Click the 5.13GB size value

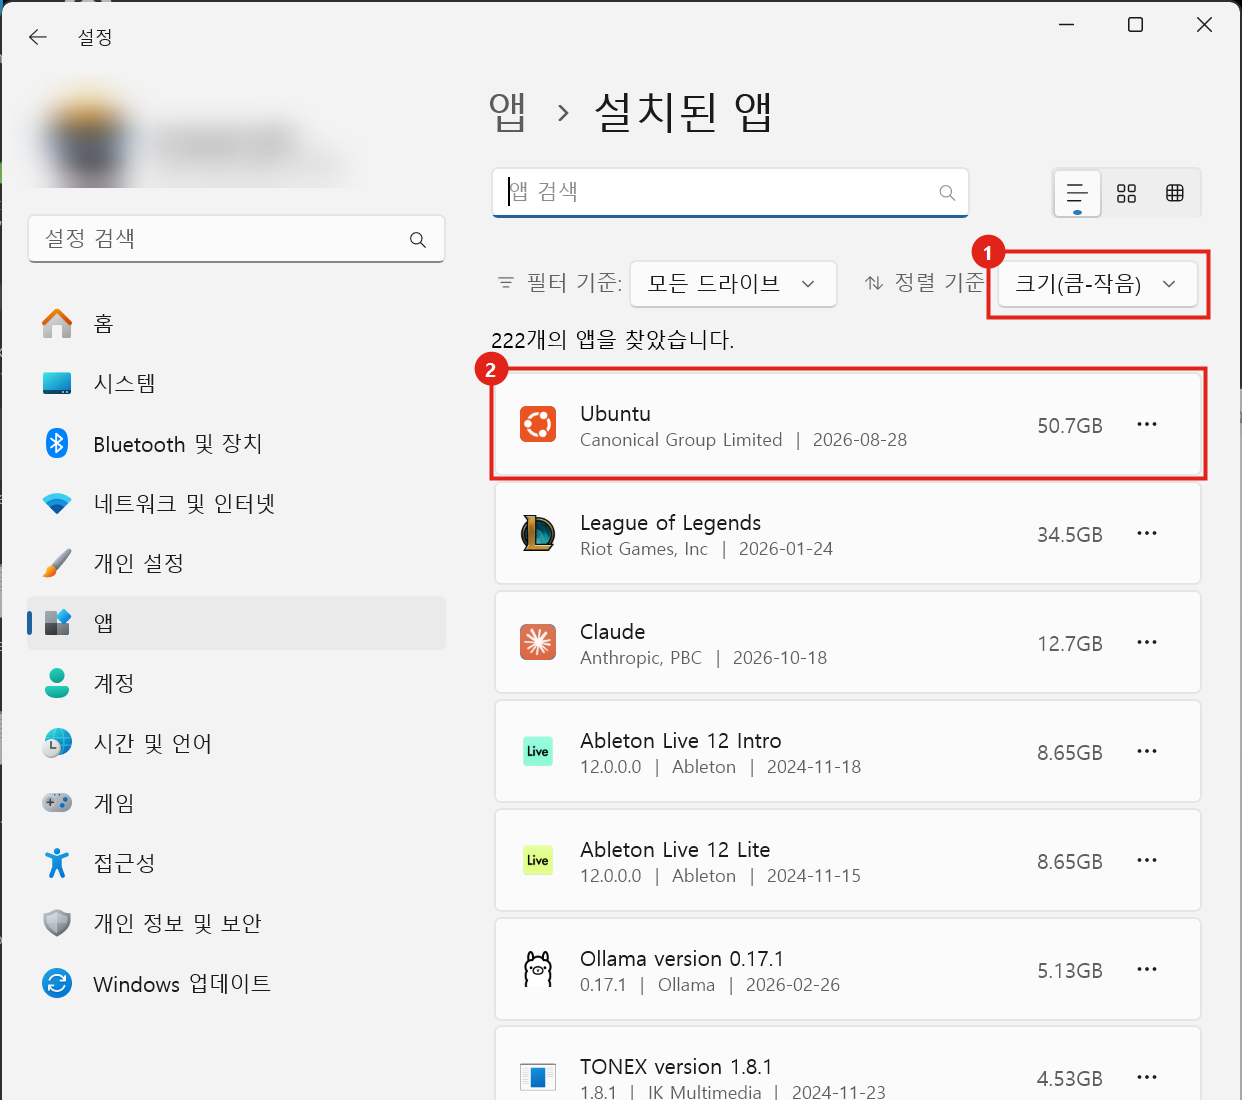coord(1069,971)
